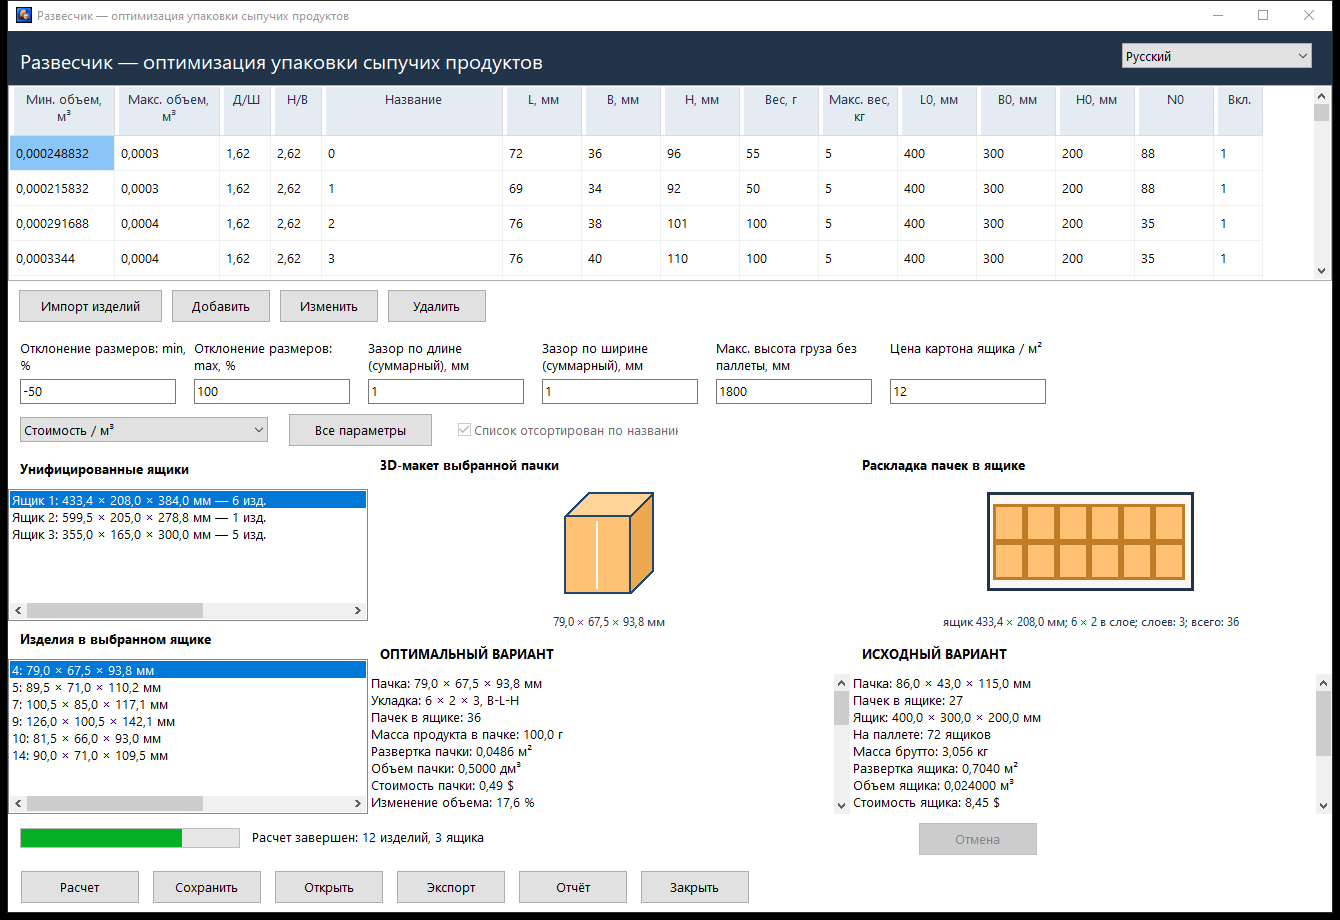Click the Вес, г column header
The image size is (1340, 920).
pyautogui.click(x=779, y=110)
